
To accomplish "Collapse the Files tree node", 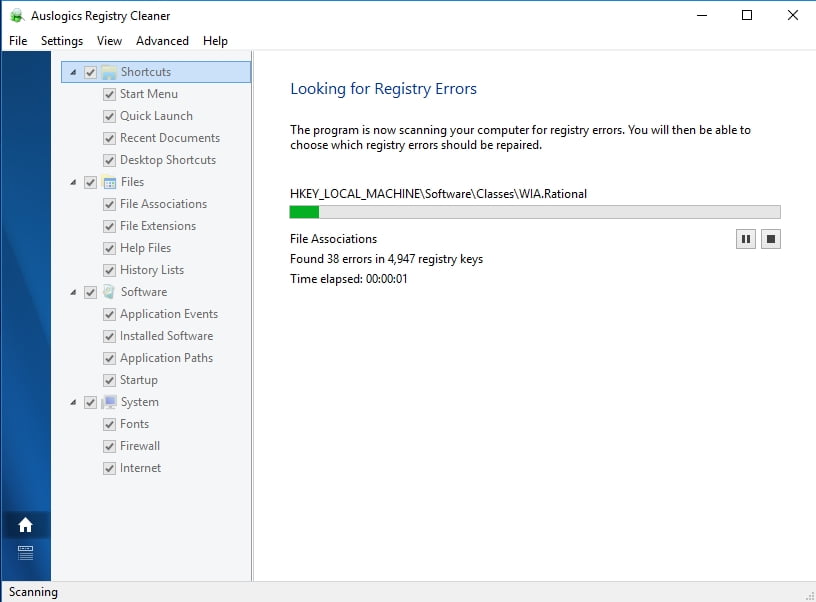I will [x=73, y=182].
